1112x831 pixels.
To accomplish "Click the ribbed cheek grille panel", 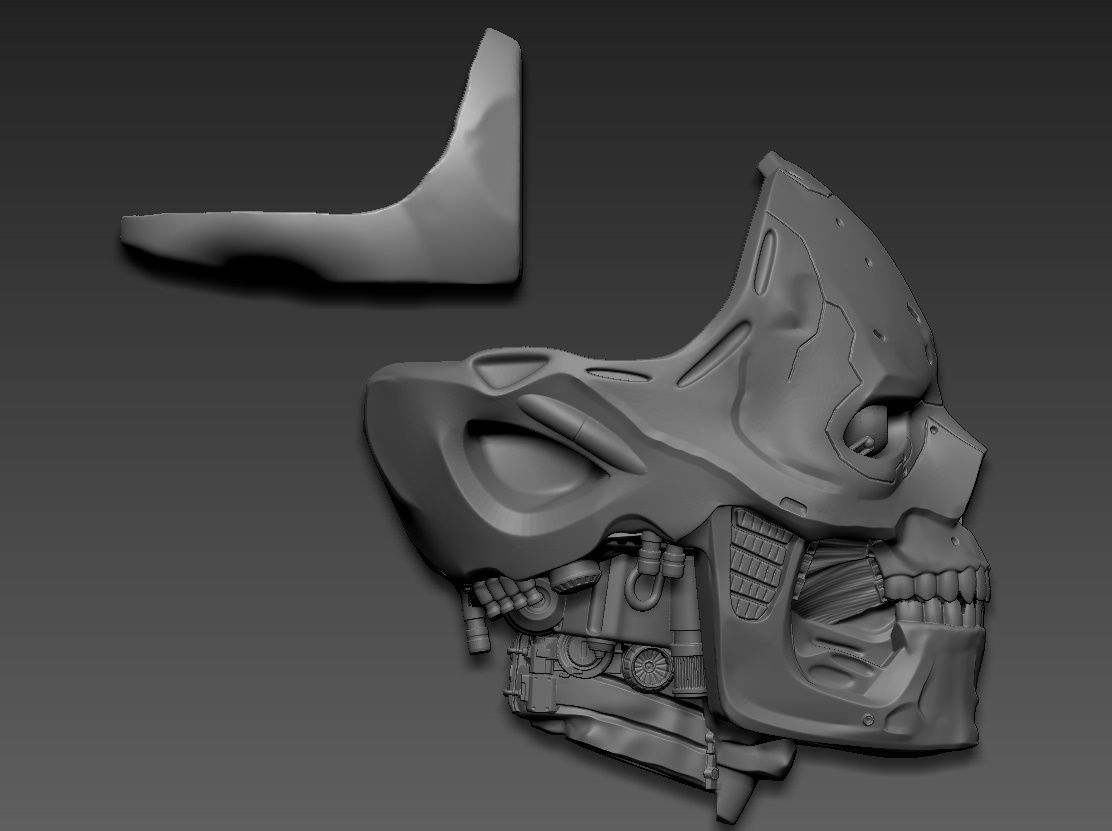I will coord(759,564).
